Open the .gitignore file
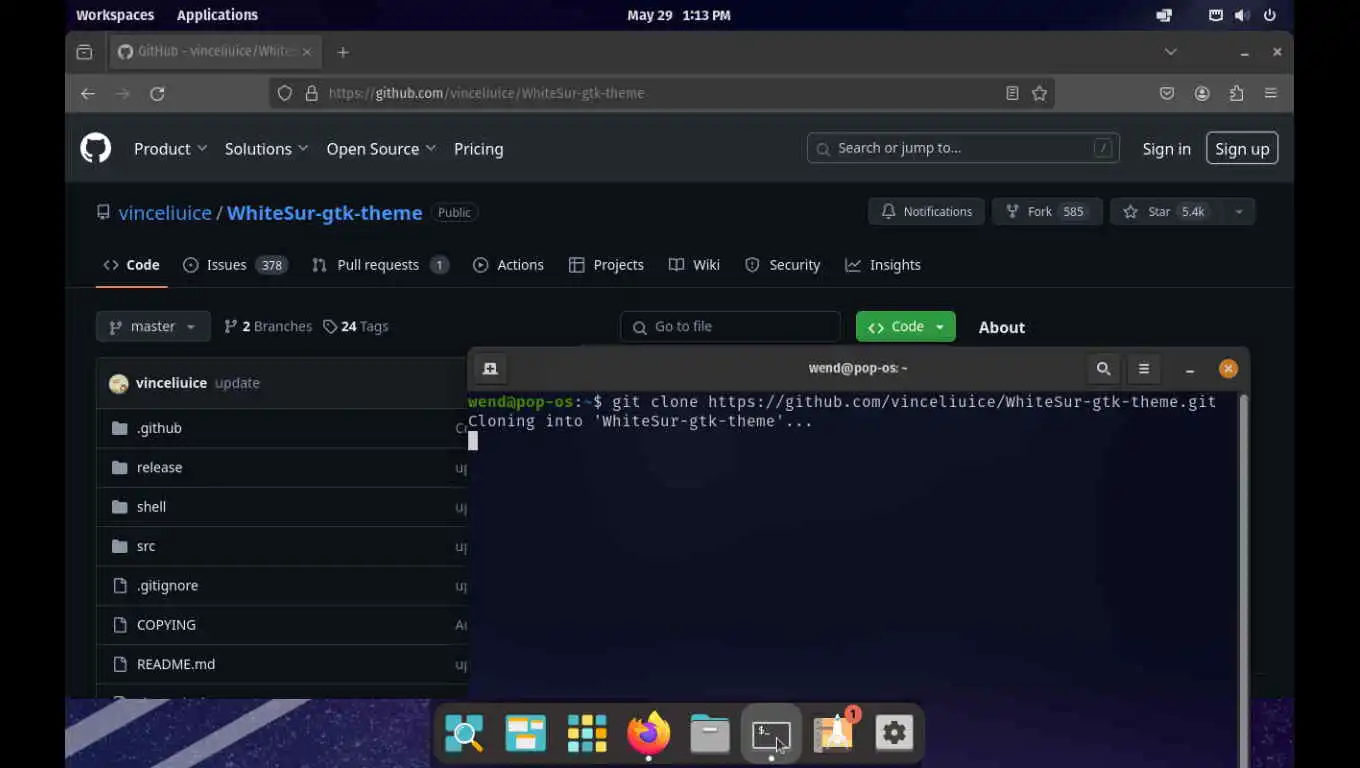 pos(167,585)
